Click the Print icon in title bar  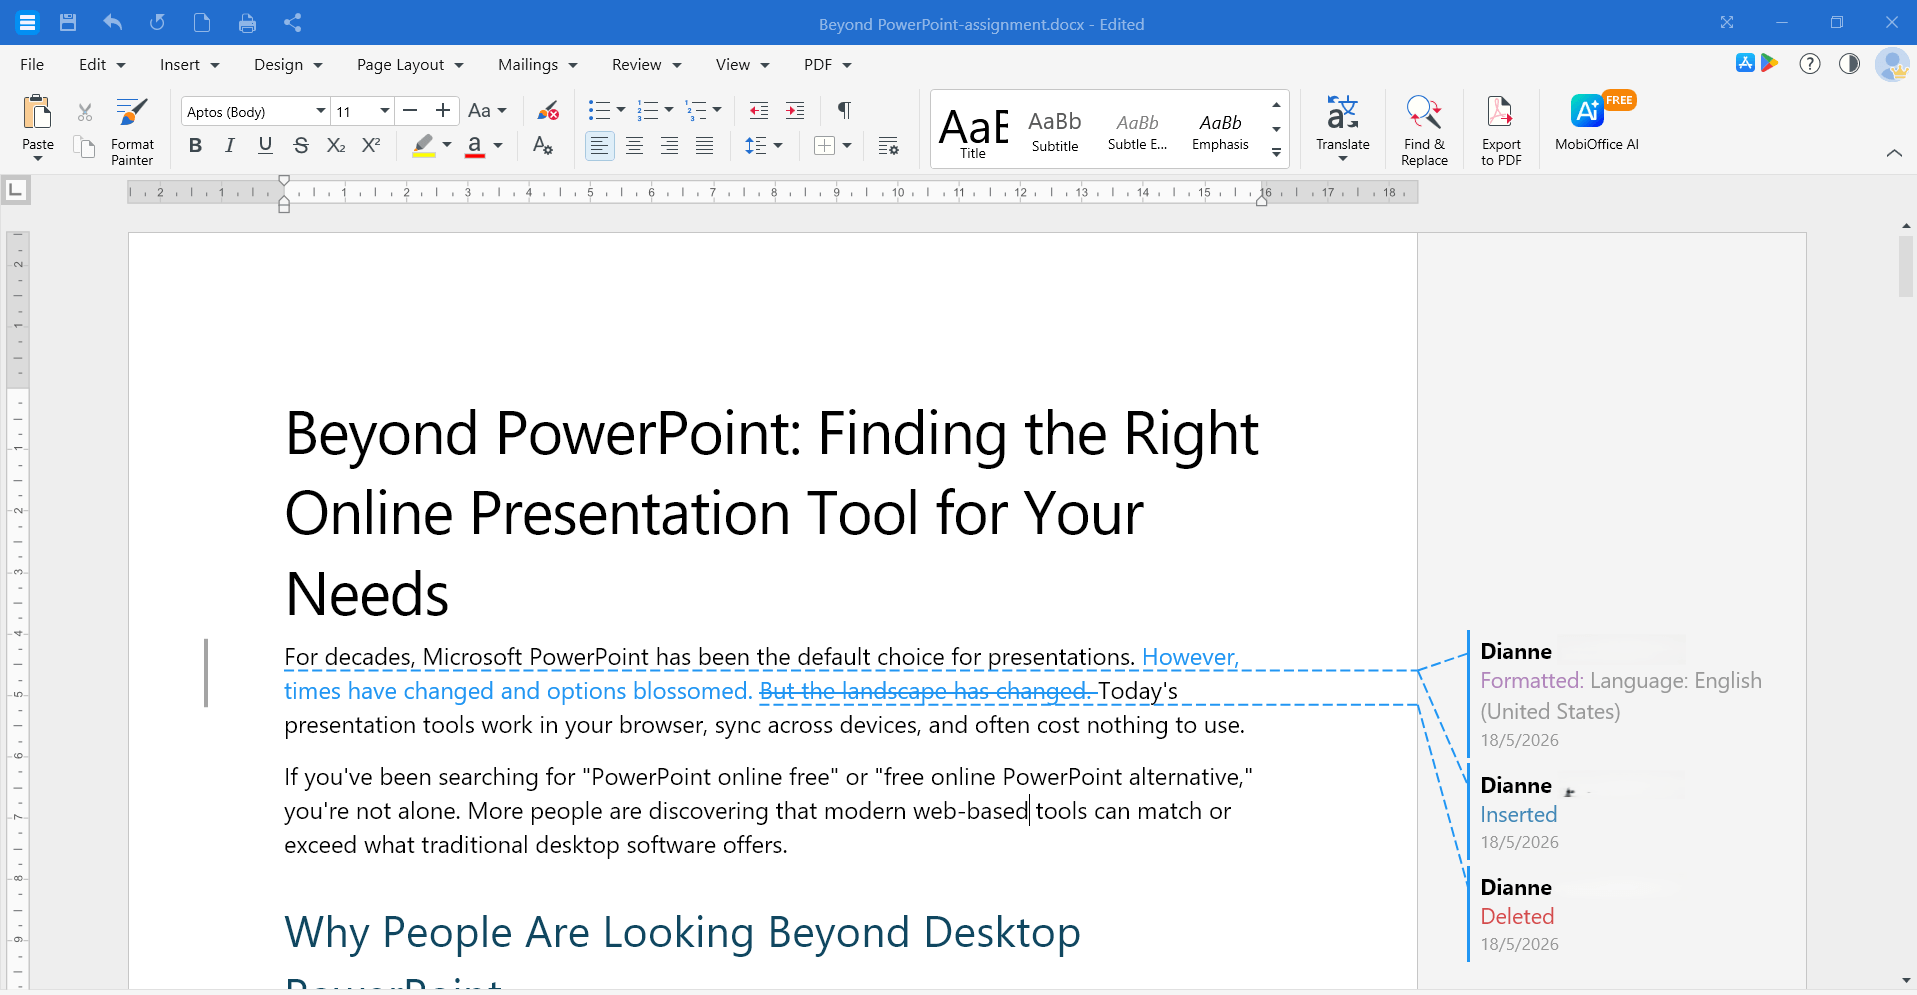(x=247, y=23)
